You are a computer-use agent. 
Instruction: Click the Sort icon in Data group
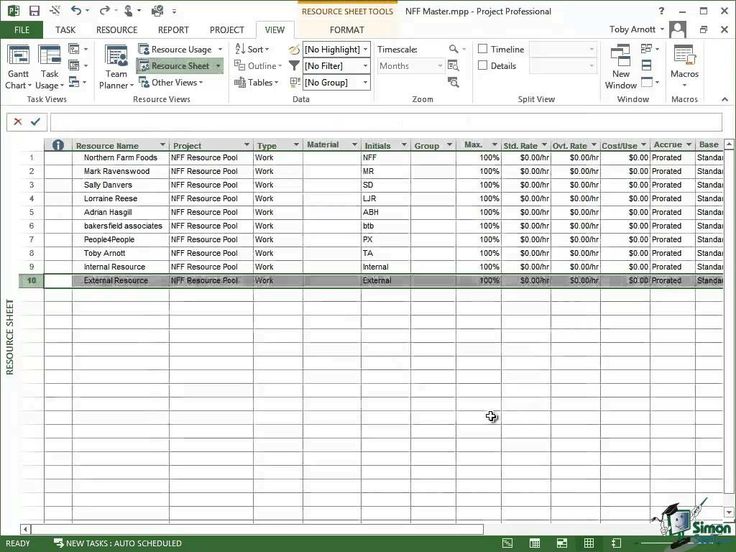pyautogui.click(x=240, y=49)
